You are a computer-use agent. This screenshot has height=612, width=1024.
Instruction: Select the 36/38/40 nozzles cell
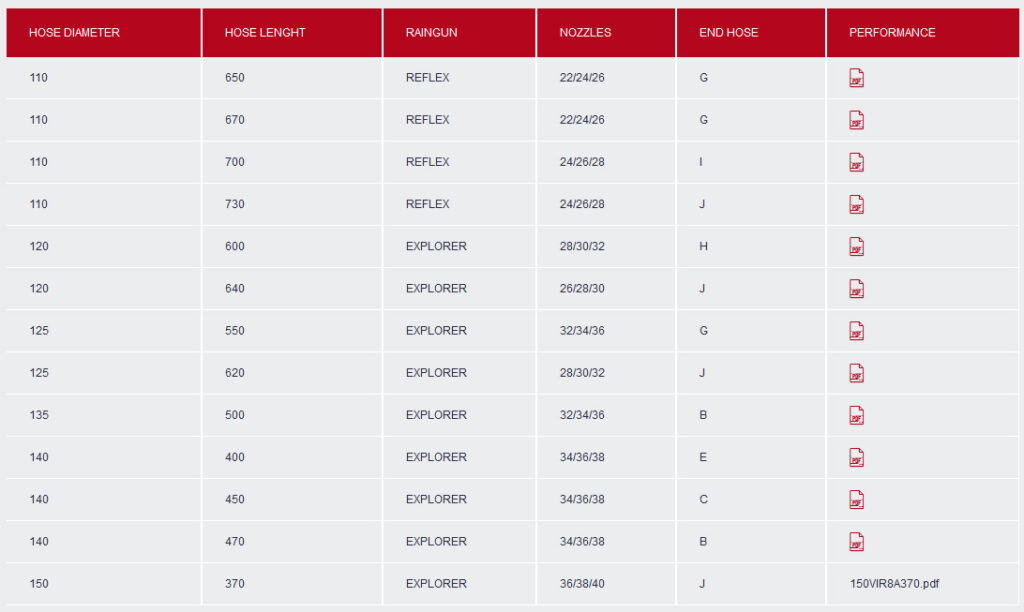point(582,583)
